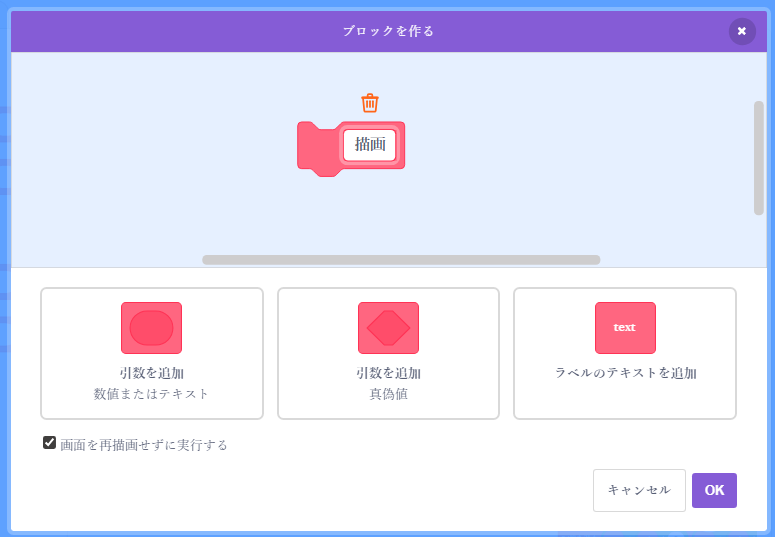Click the 画面を再描画せずに実行する label text

click(144, 445)
